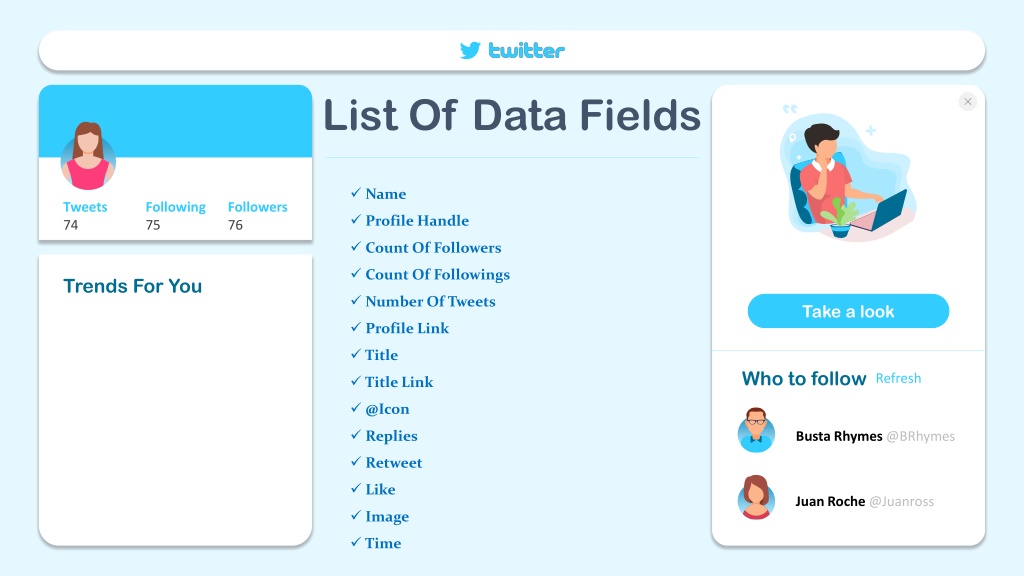Open the Followers count tab
This screenshot has height=576, width=1024.
click(257, 216)
